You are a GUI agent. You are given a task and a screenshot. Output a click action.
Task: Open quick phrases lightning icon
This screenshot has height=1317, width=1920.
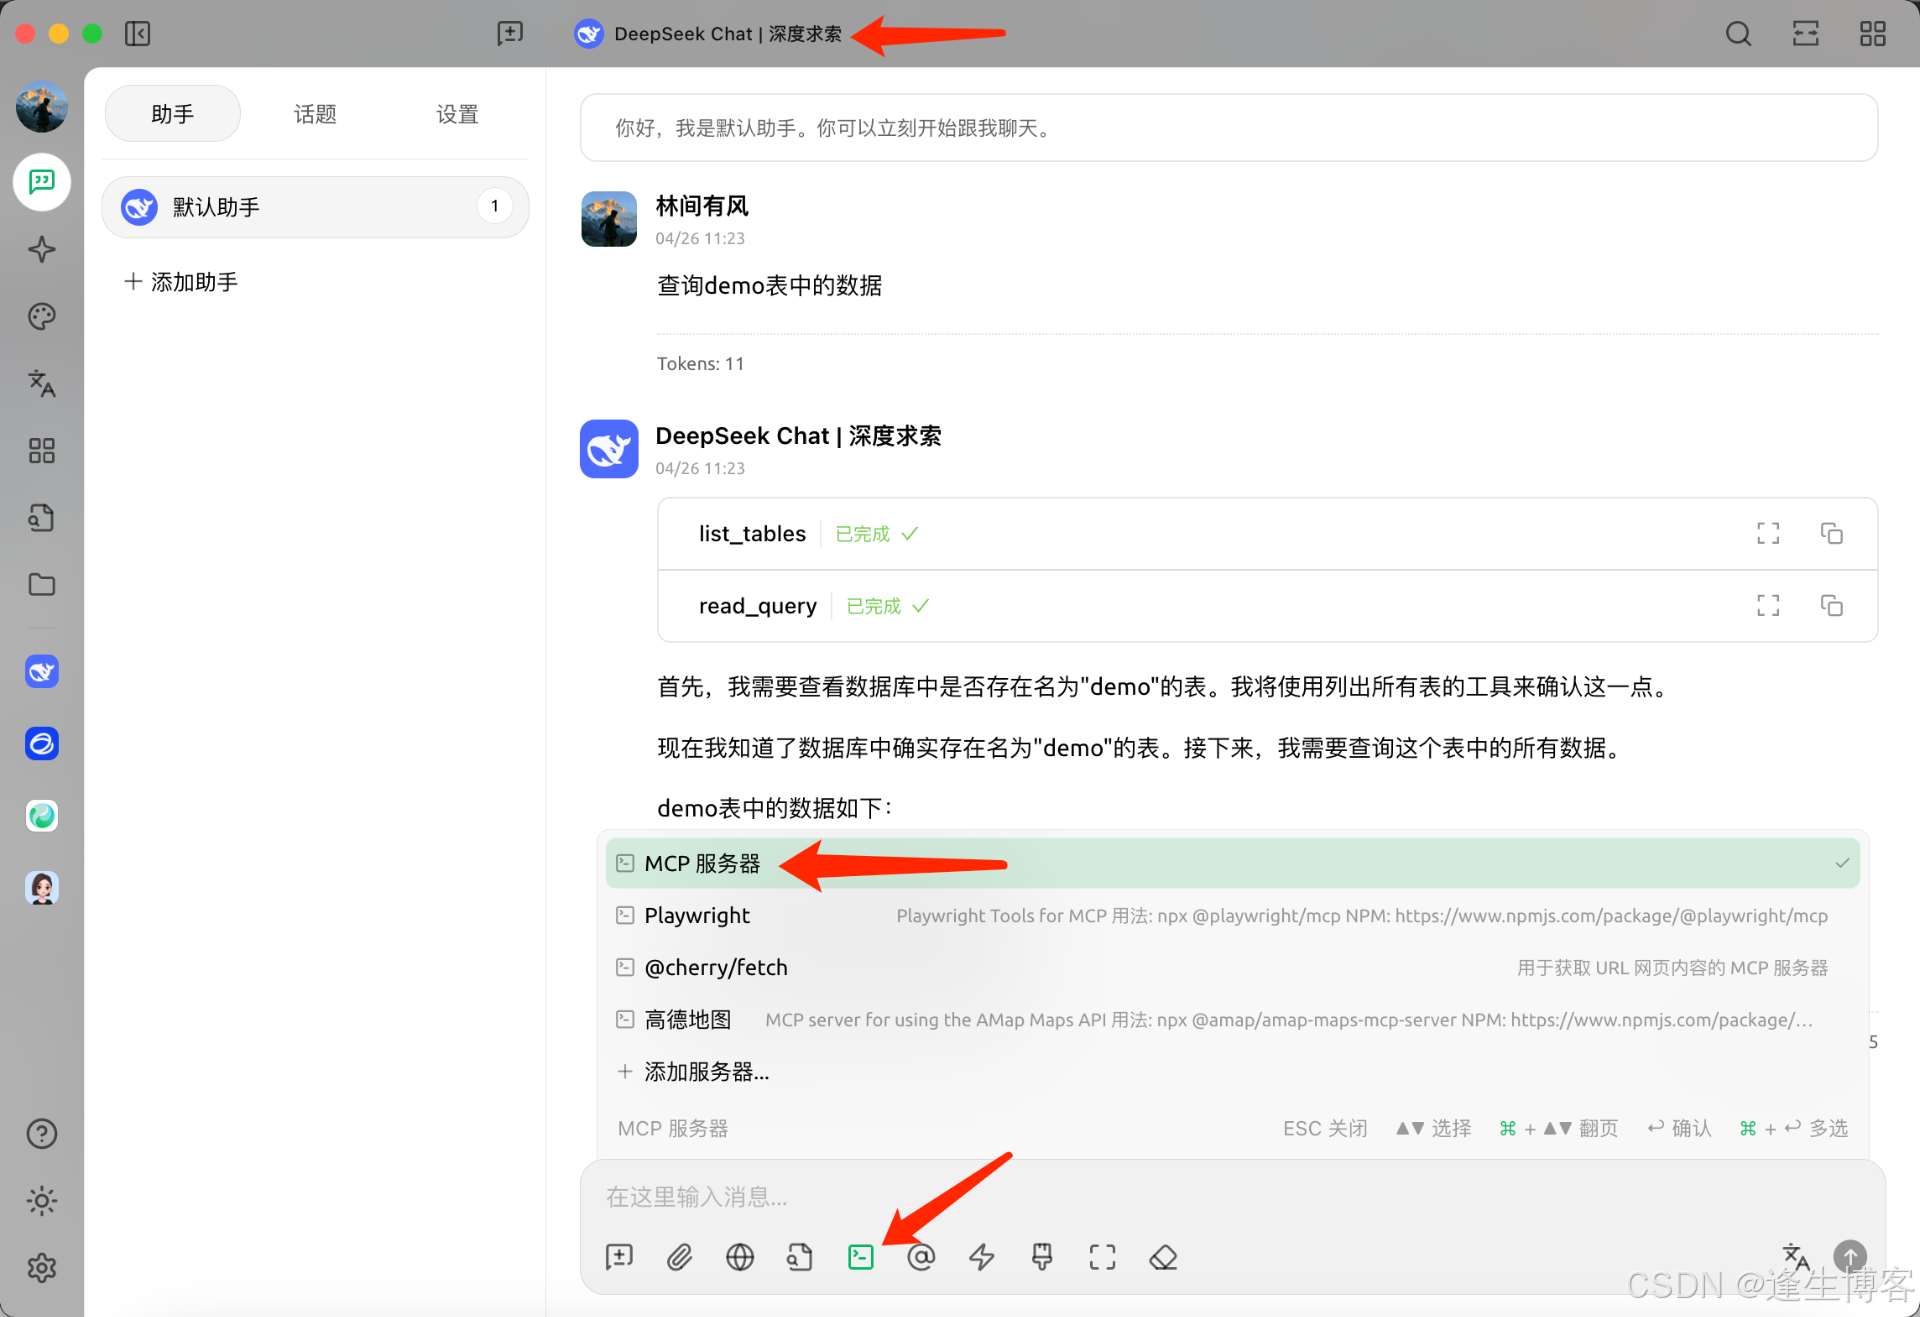tap(981, 1257)
